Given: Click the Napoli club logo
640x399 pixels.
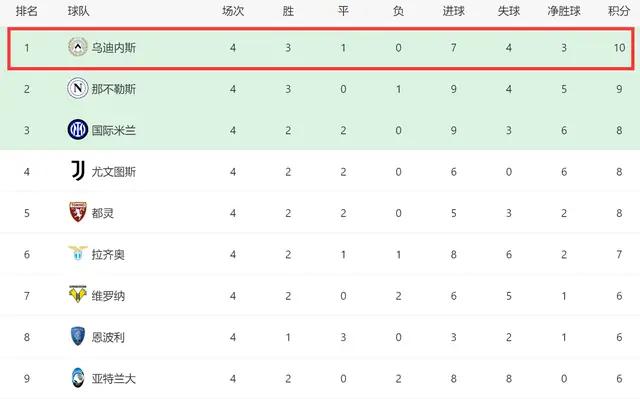Looking at the screenshot, I should point(78,88).
